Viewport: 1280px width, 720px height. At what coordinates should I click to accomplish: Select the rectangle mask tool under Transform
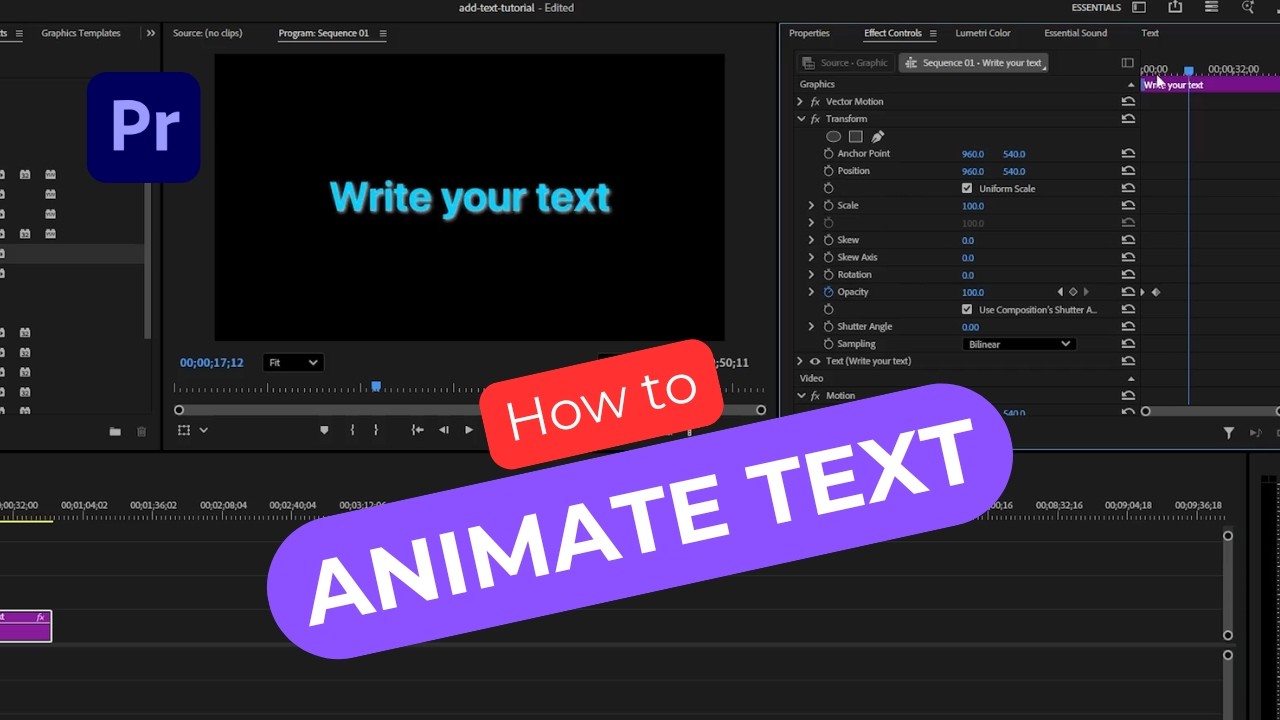pyautogui.click(x=856, y=137)
